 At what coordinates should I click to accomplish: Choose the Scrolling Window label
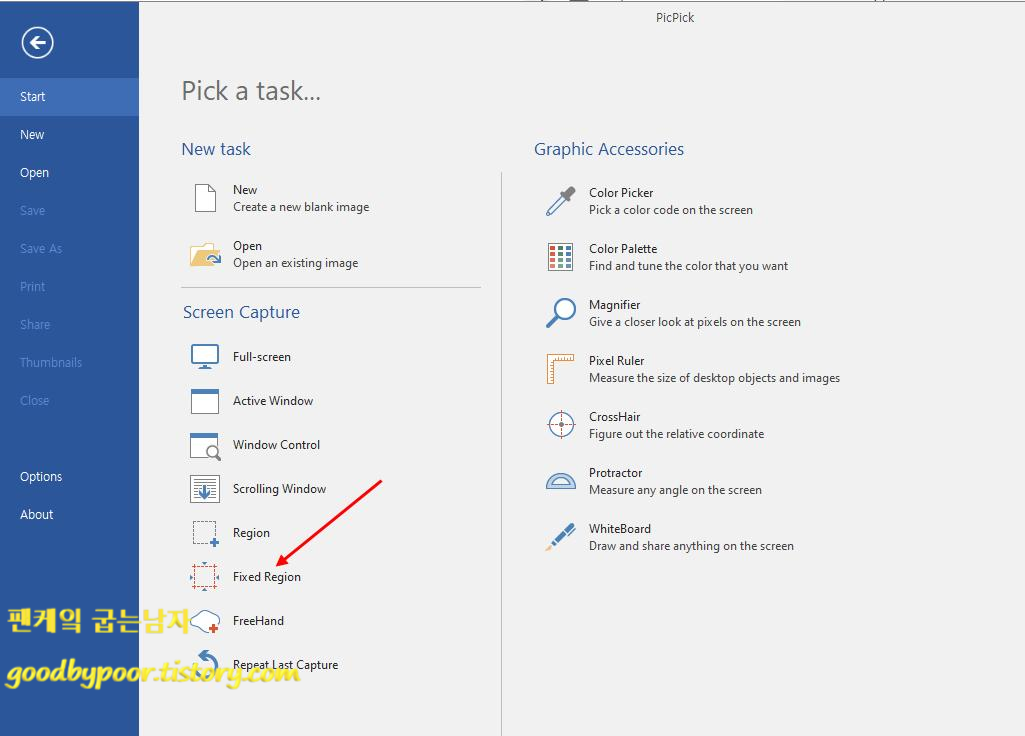click(279, 489)
